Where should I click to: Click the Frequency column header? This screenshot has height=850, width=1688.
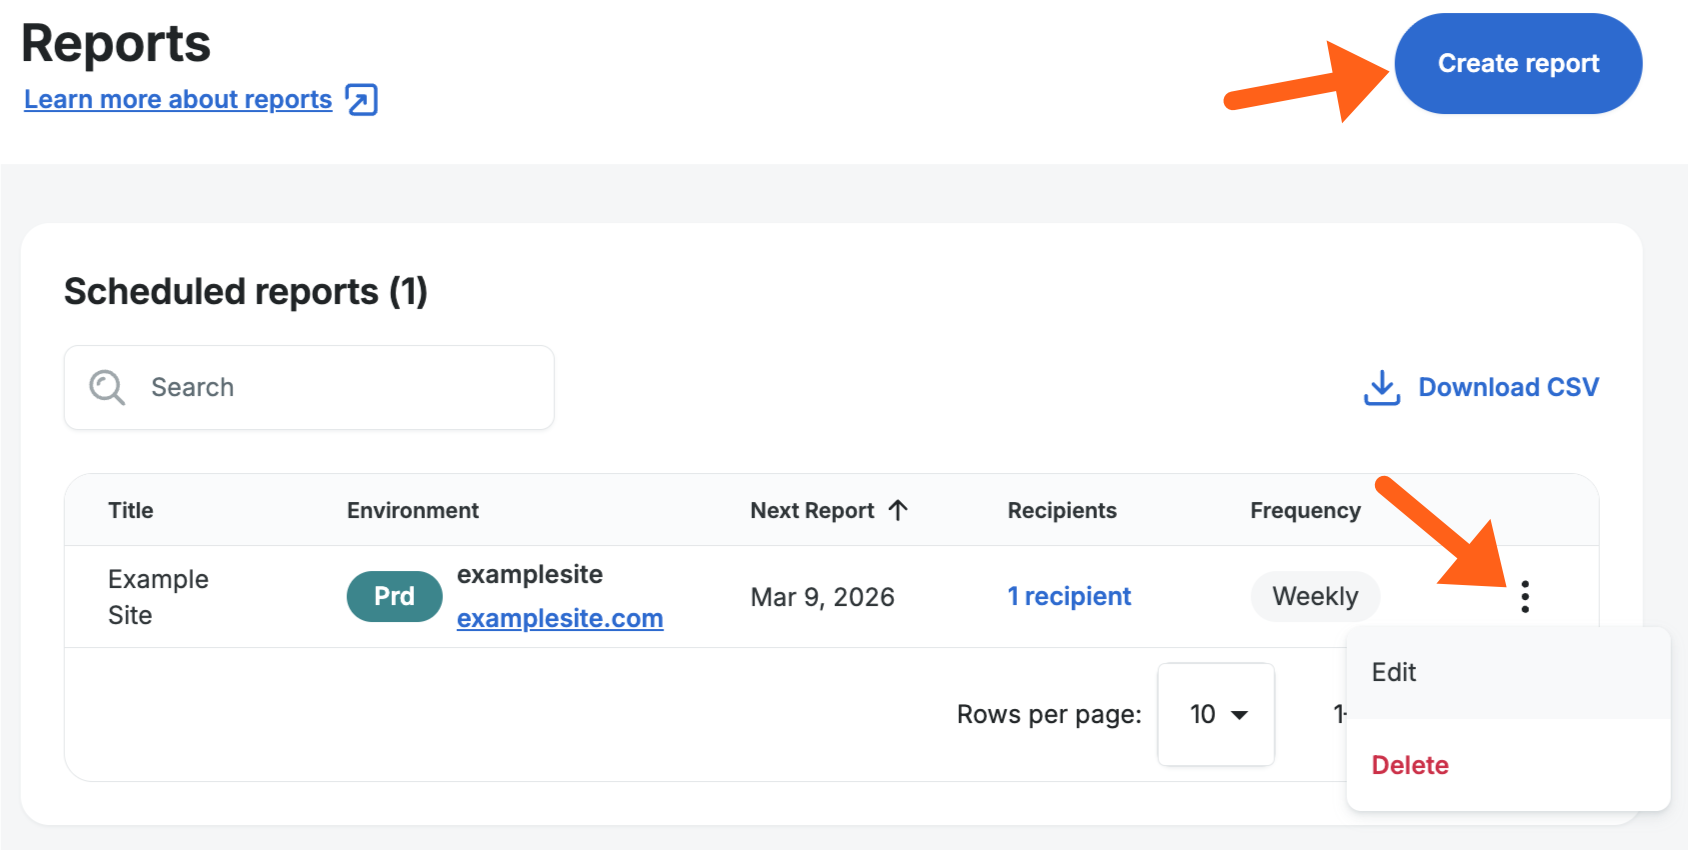click(x=1305, y=510)
